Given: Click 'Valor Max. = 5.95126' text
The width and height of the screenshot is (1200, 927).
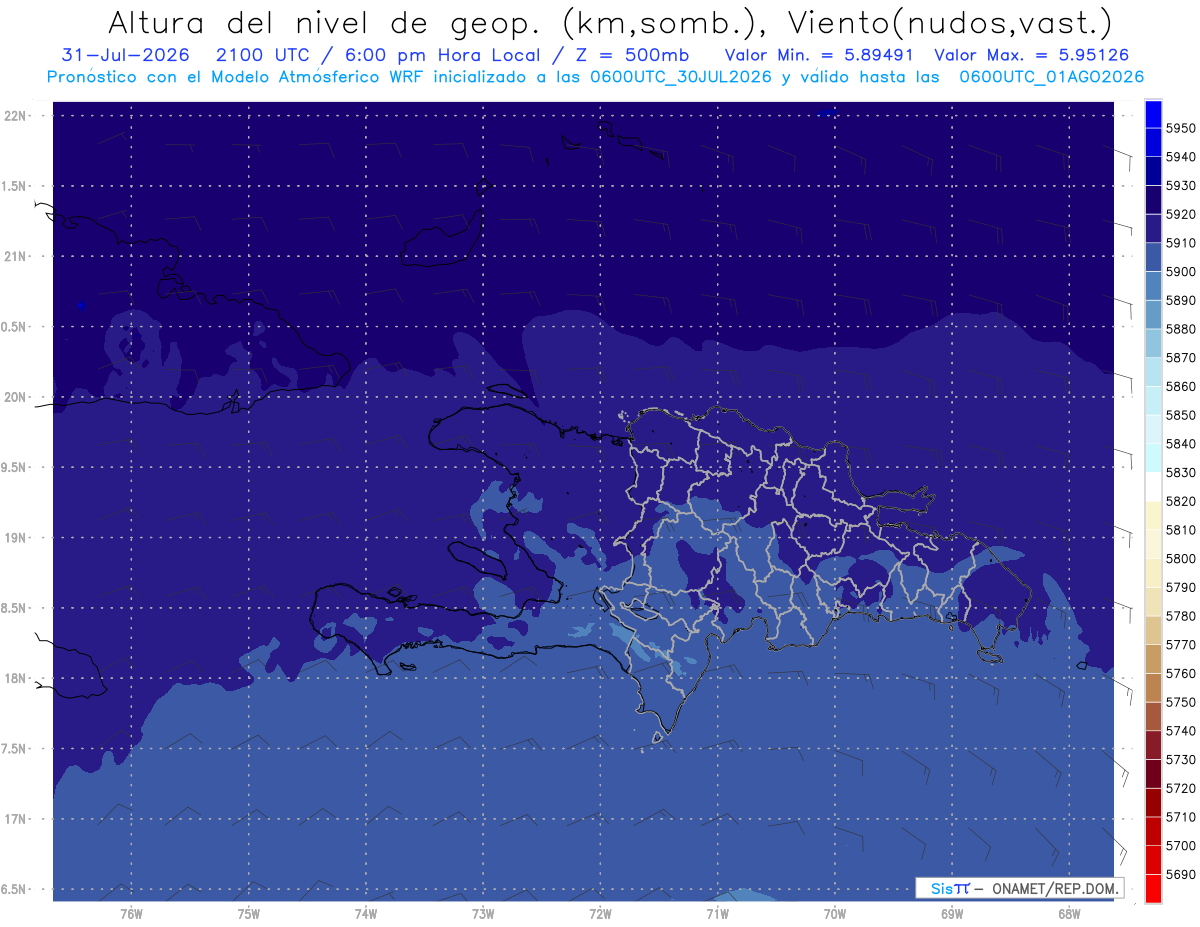Looking at the screenshot, I should click(1032, 56).
